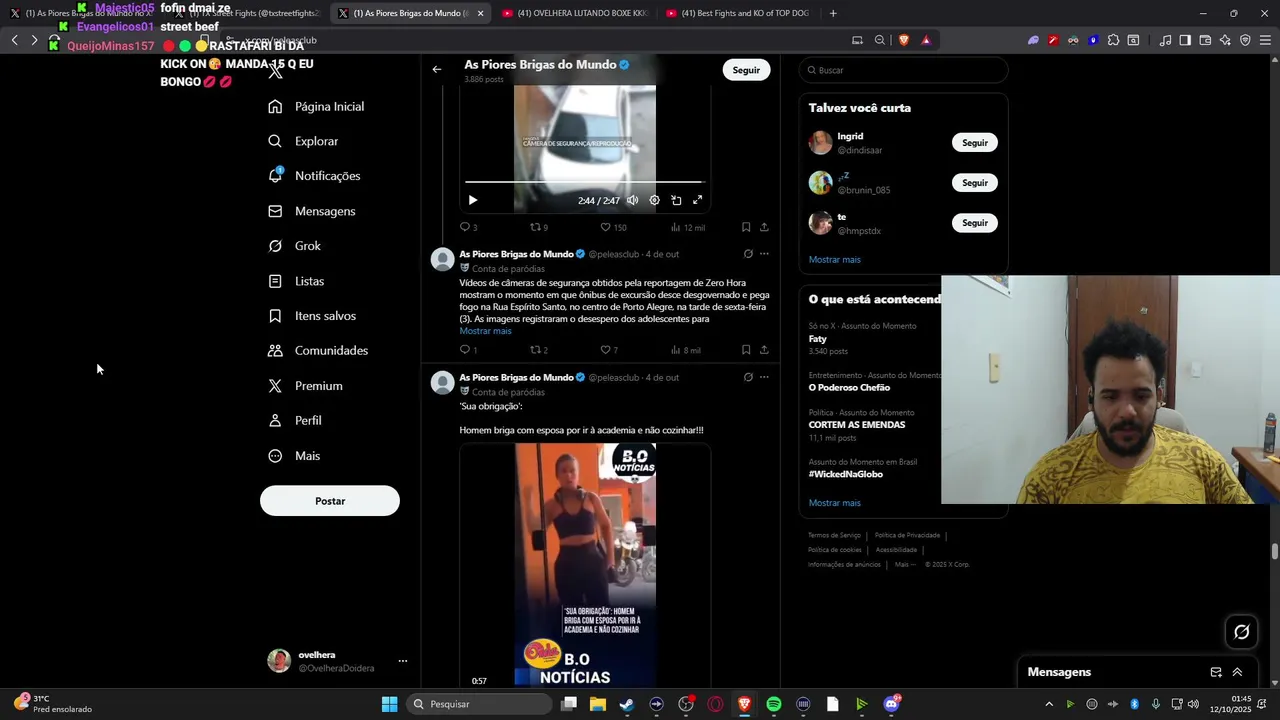Toggle the browser sidebar panel
1280x720 pixels.
[1185, 40]
